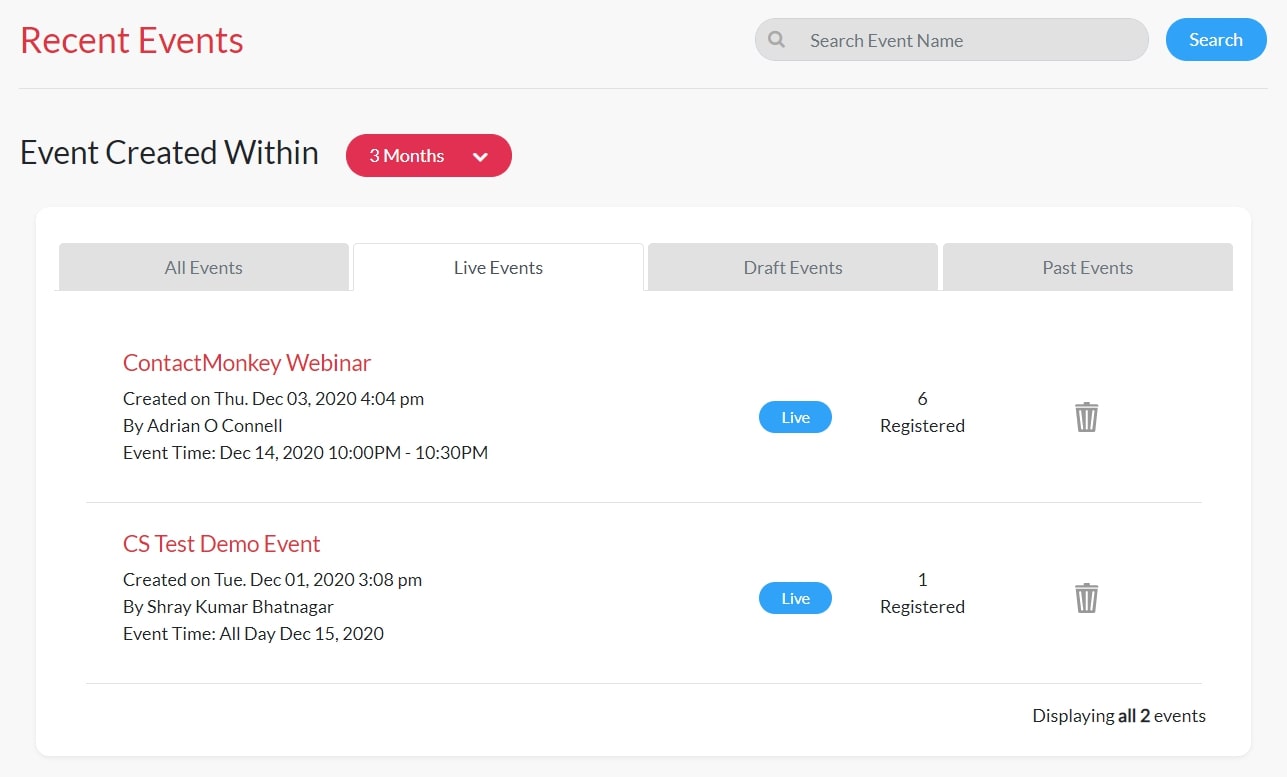The image size is (1287, 777).
Task: Select the Live Events tab
Action: point(498,267)
